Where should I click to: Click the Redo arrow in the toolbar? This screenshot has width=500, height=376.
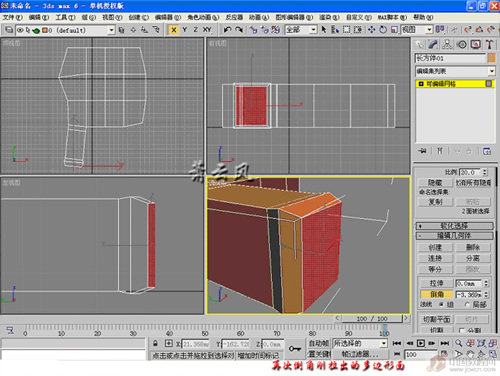[x=239, y=30]
